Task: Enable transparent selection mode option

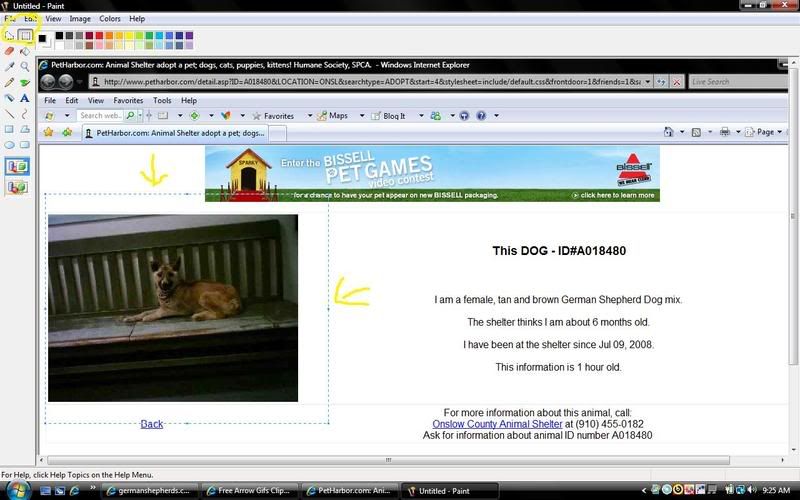Action: (17, 187)
